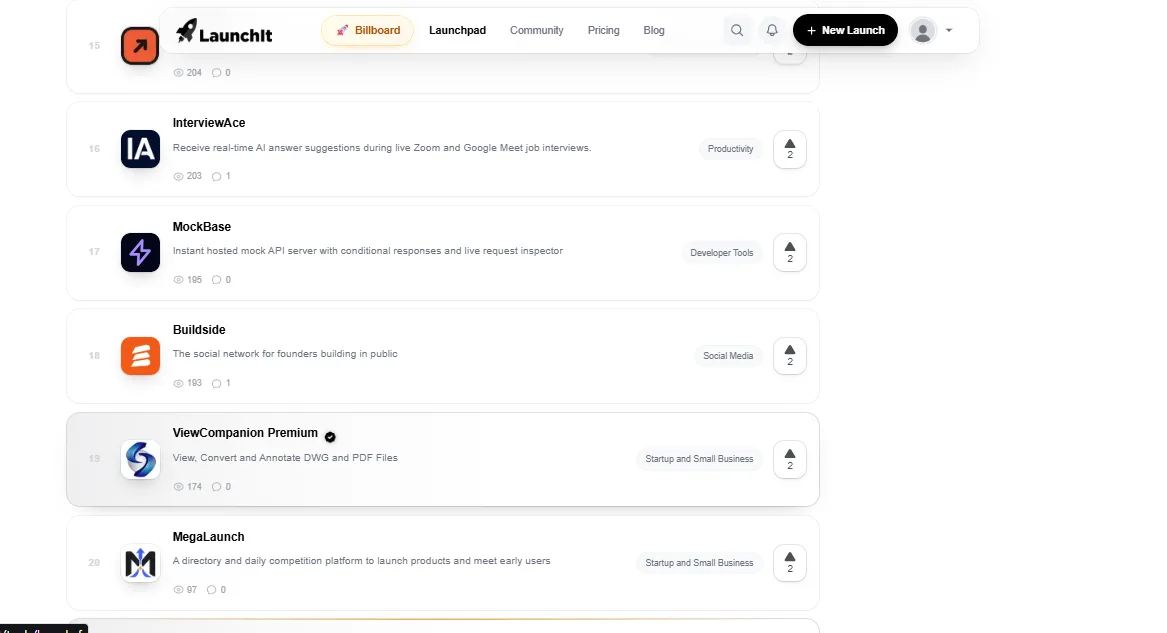
Task: Click the comment icon on Buildside
Action: pos(217,383)
